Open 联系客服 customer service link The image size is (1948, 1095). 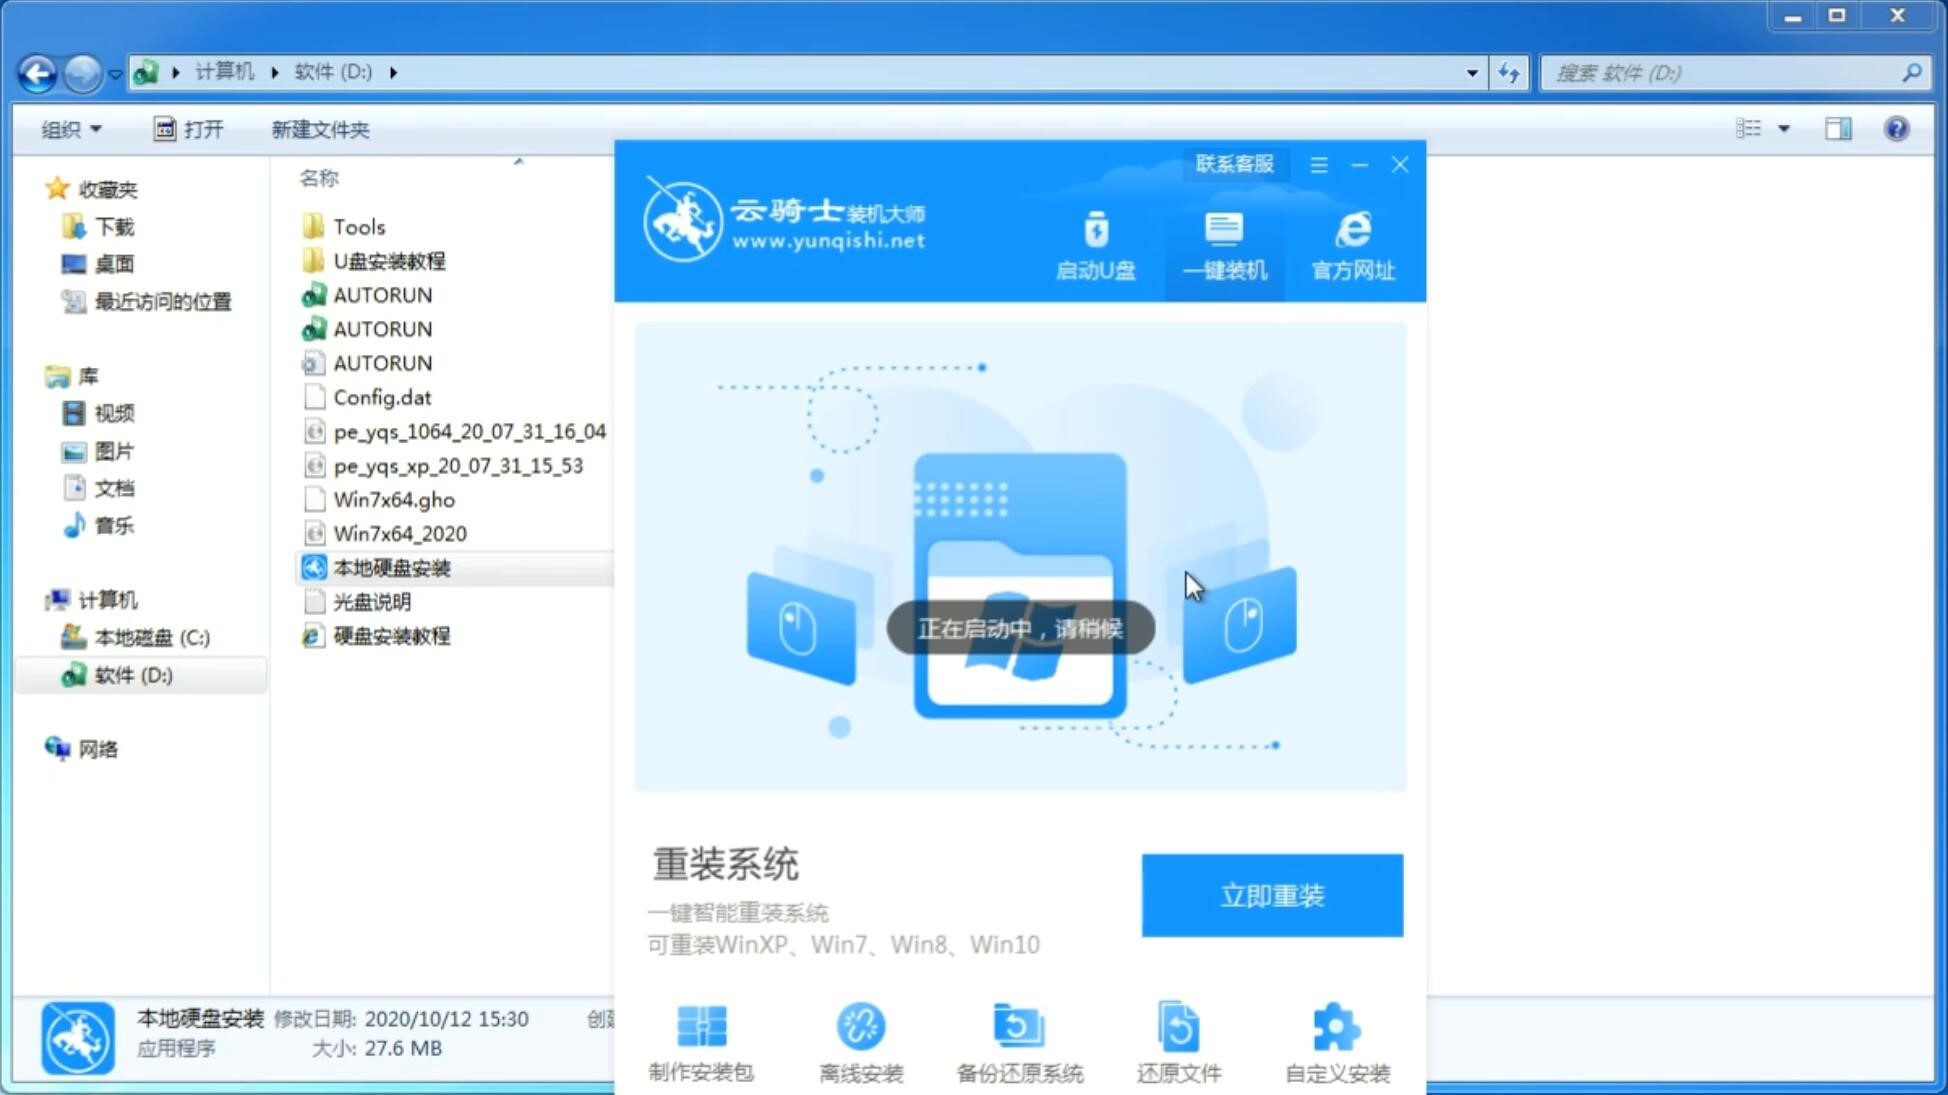(x=1232, y=163)
